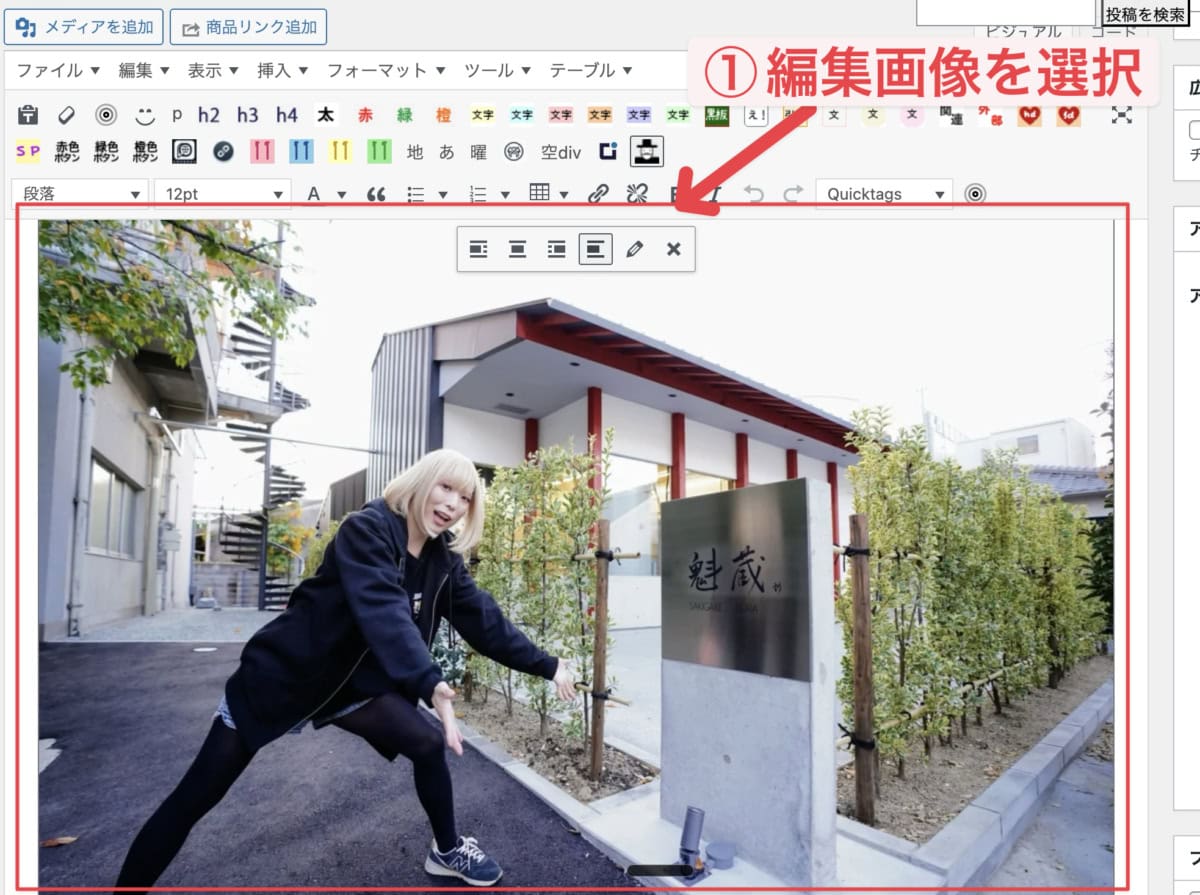Open the ファイル menu
This screenshot has height=895, width=1200.
click(58, 70)
